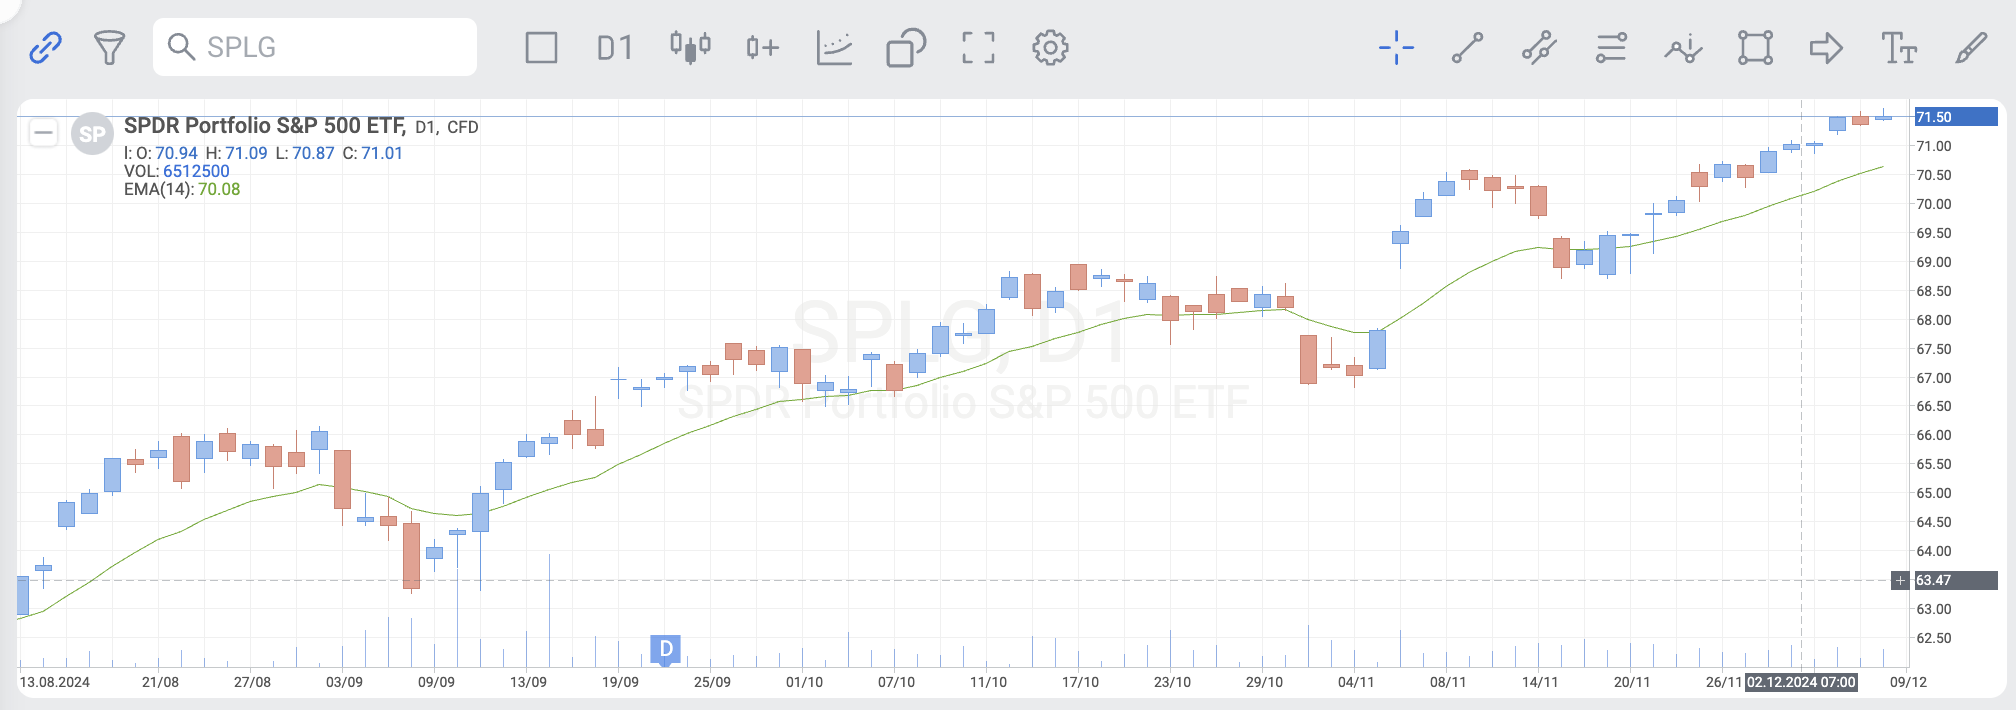Click the 04/11 date axis label
Viewport: 2016px width, 710px height.
[1356, 682]
